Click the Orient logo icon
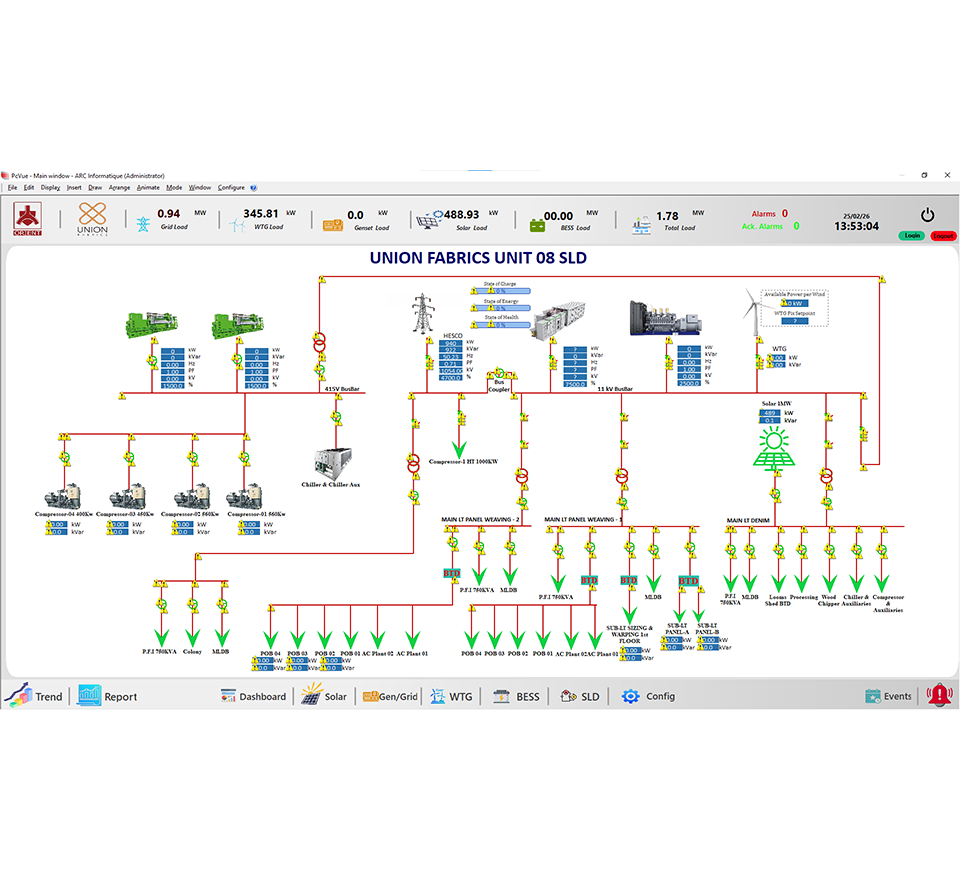 click(27, 217)
